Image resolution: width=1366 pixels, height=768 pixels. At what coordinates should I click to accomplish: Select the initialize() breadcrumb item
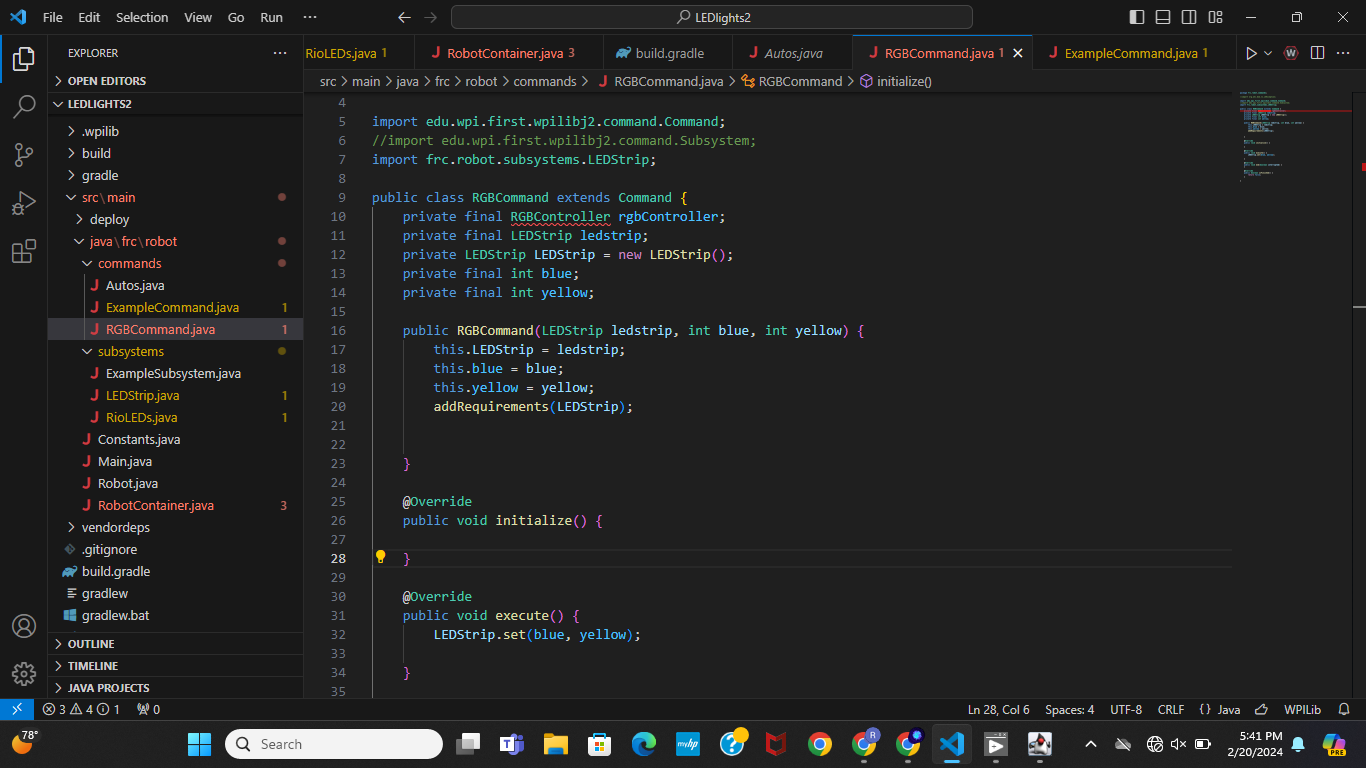click(x=895, y=81)
